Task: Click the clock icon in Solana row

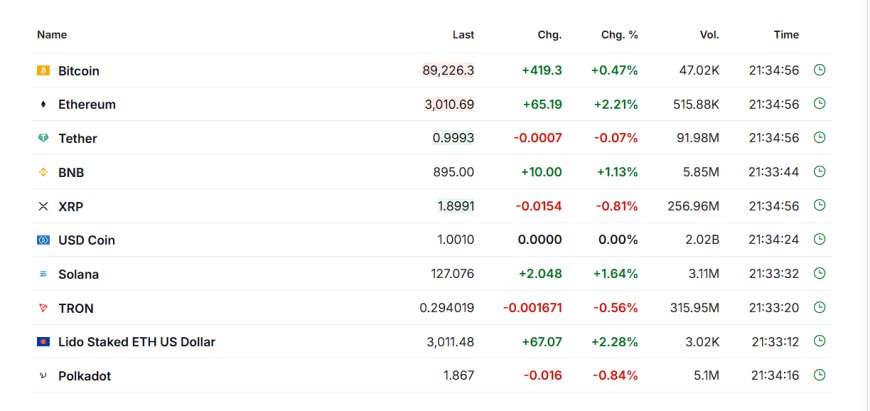Action: [820, 273]
